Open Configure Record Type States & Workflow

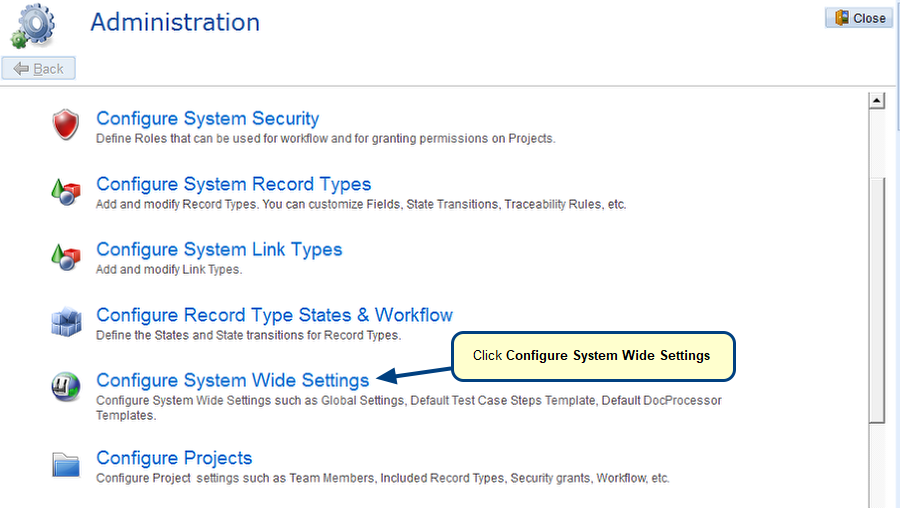point(274,315)
